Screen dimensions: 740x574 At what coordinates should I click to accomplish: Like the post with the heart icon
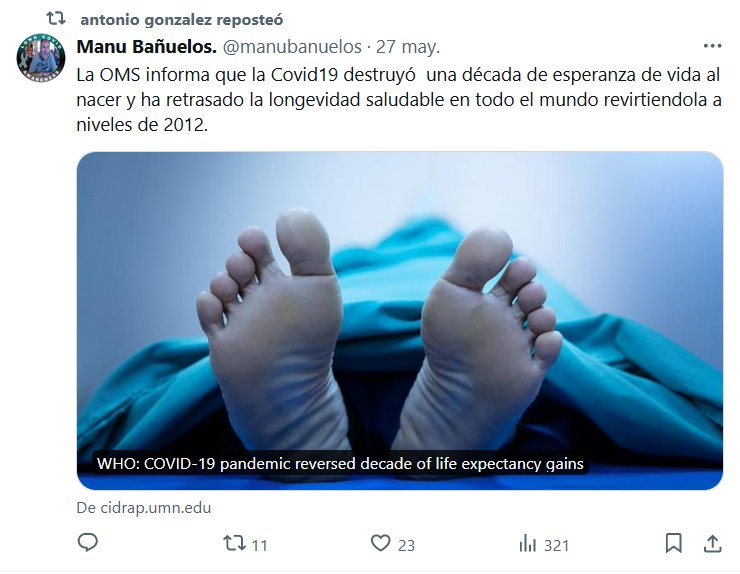tap(380, 543)
